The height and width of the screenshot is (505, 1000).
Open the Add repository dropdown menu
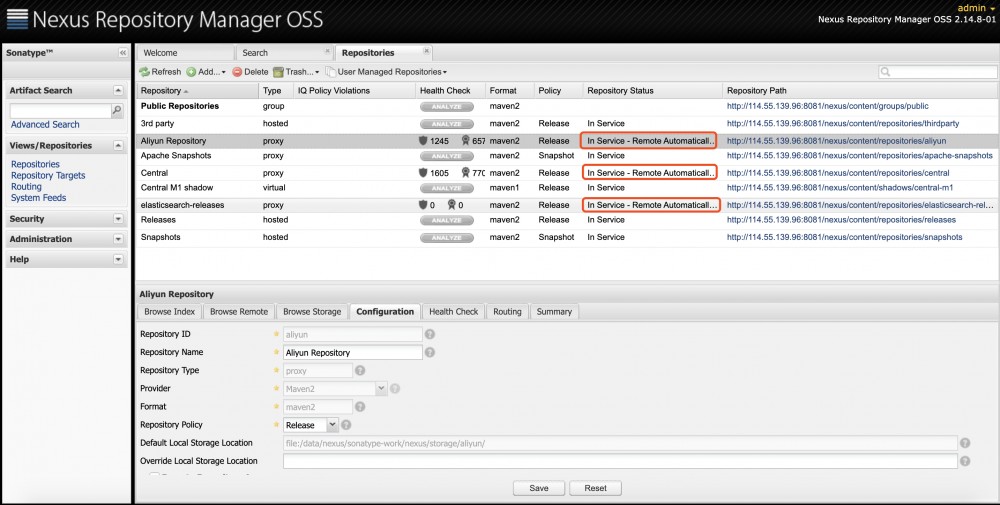[x=206, y=72]
